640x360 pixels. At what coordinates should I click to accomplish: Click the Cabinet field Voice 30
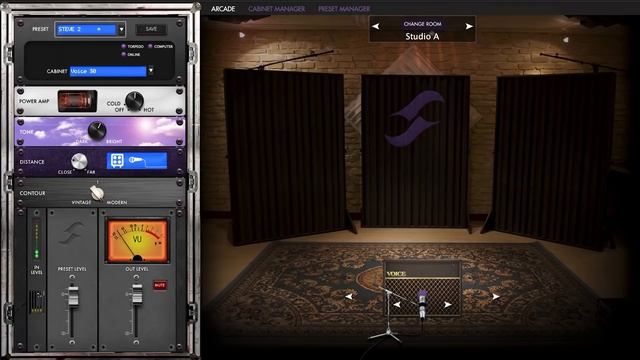[108, 71]
